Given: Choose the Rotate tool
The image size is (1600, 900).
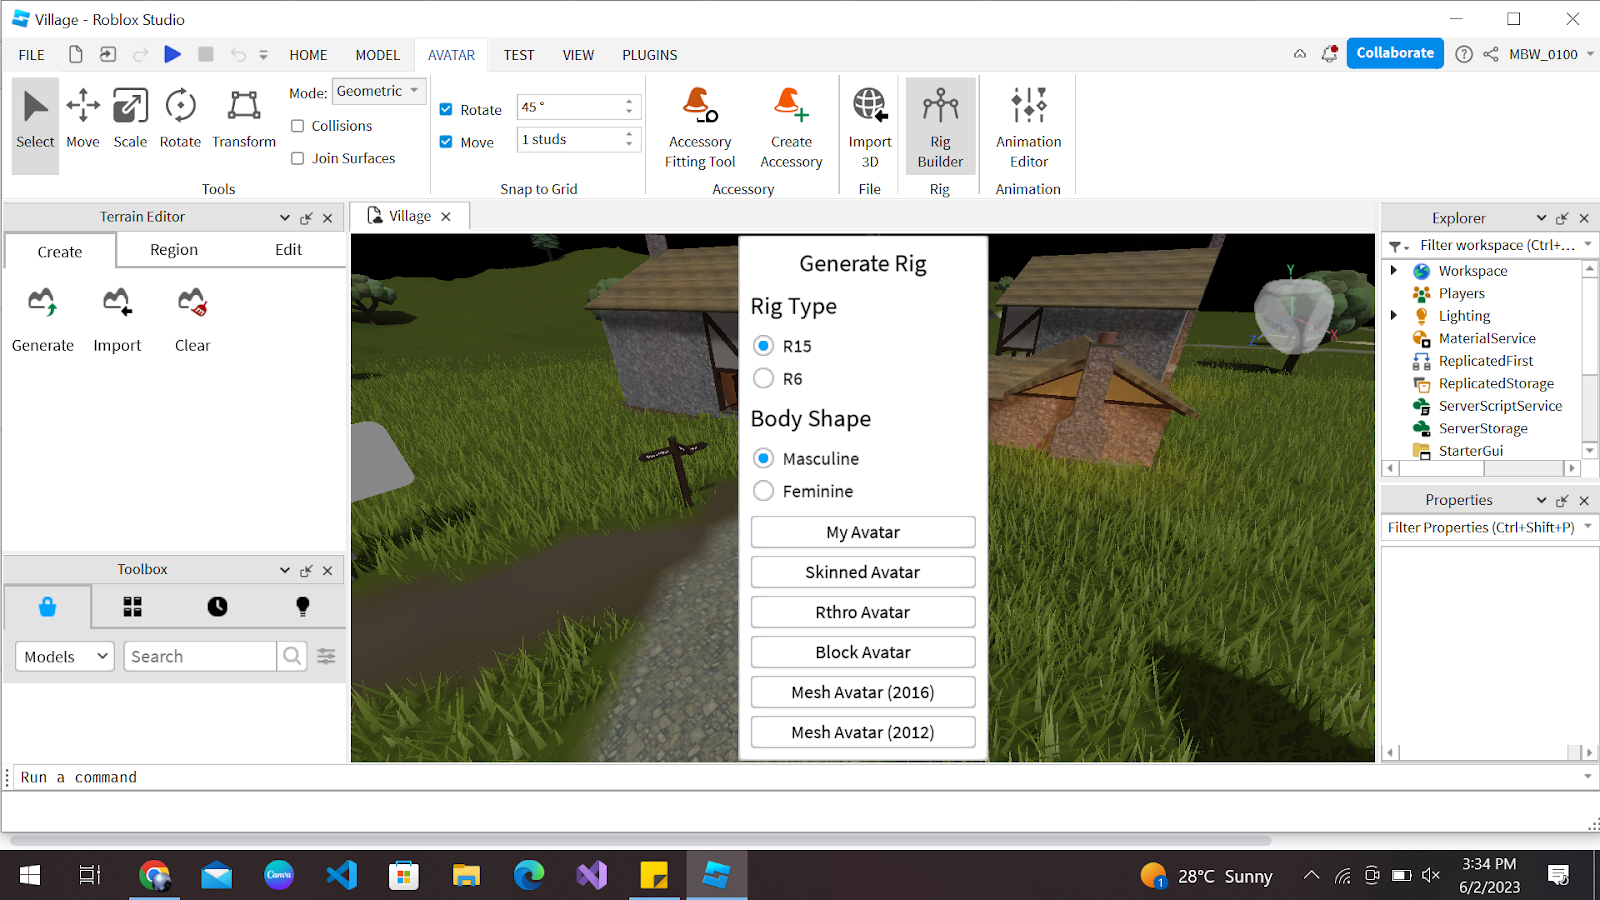Looking at the screenshot, I should tap(180, 119).
